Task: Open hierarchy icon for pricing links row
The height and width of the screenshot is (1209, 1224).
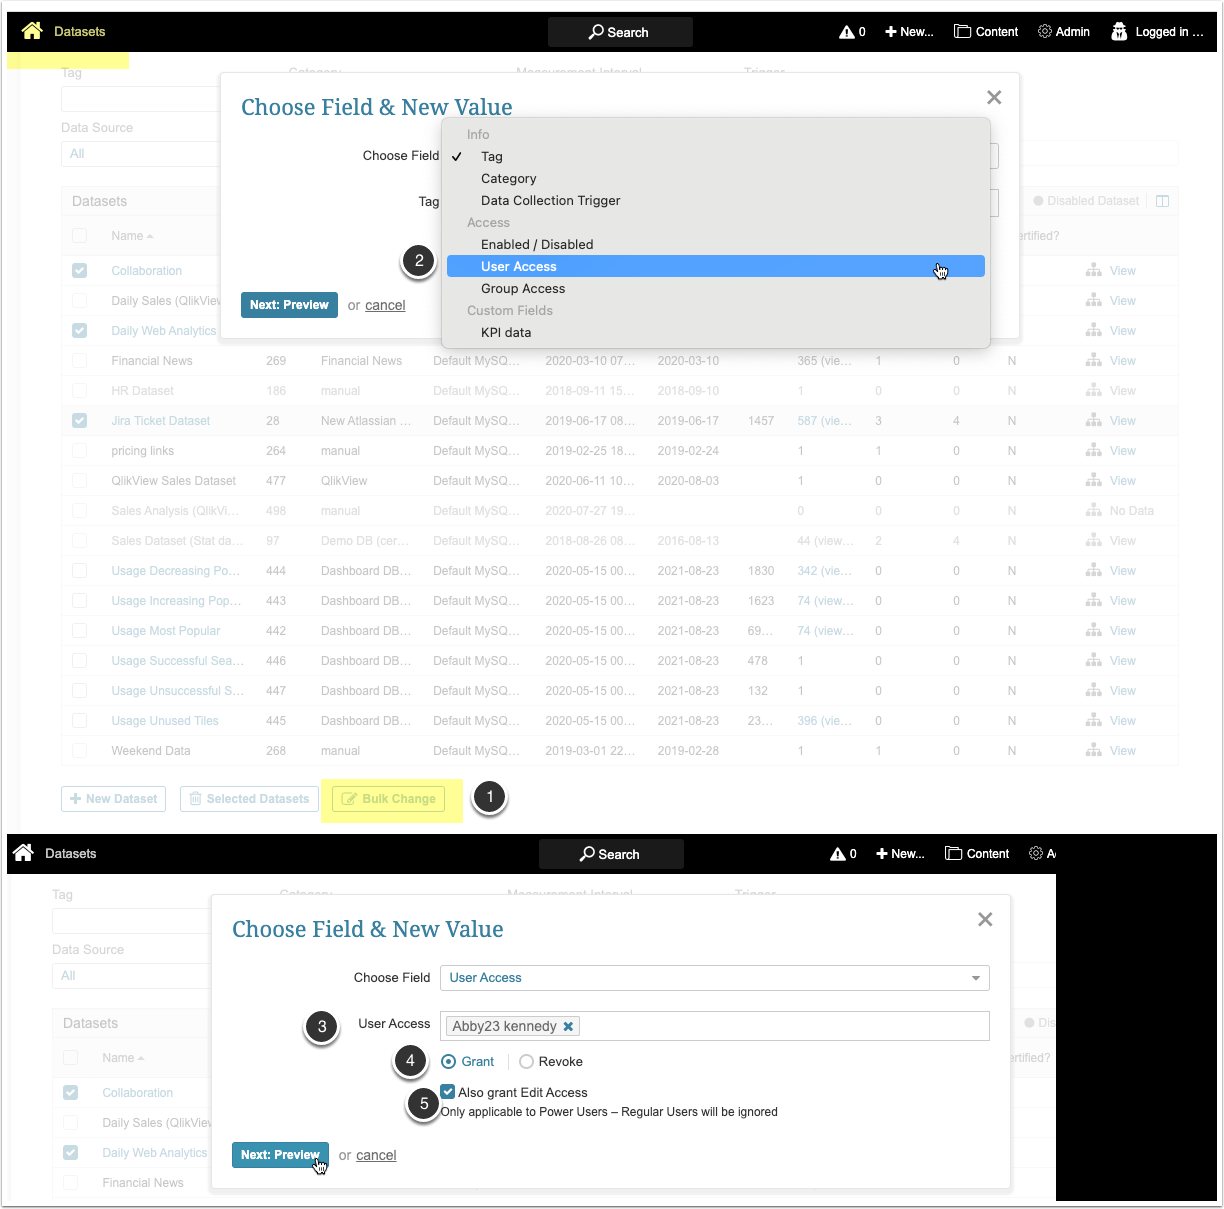Action: pos(1094,450)
